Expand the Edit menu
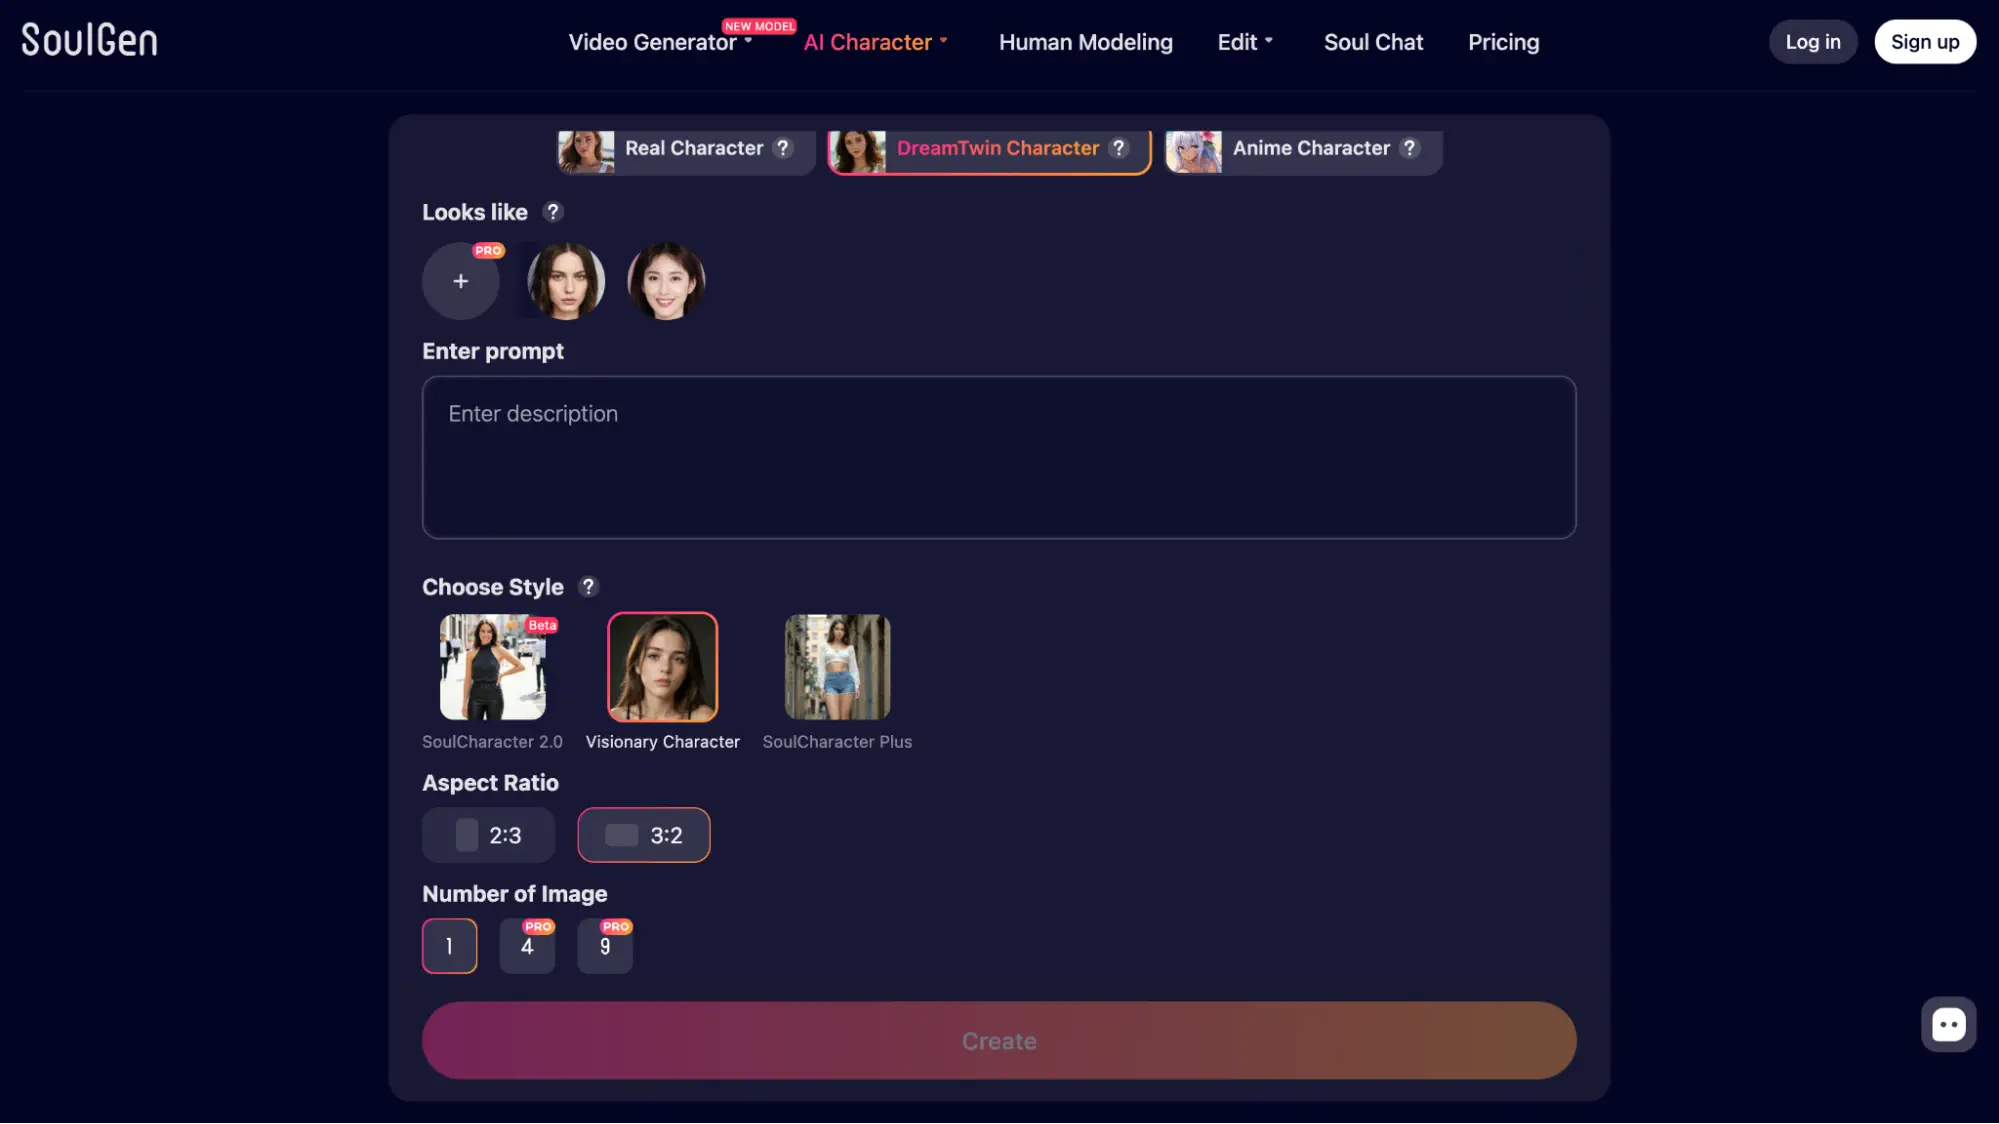 click(1245, 42)
